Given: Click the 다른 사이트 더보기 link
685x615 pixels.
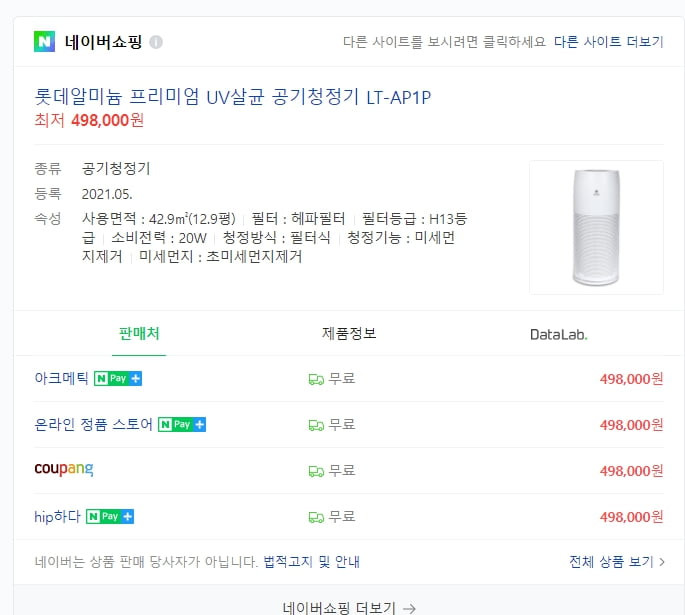Looking at the screenshot, I should pos(609,42).
